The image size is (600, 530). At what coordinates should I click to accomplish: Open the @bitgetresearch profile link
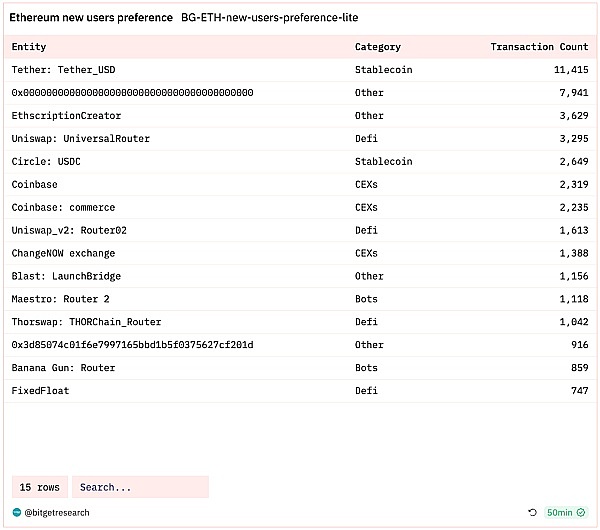(x=58, y=512)
